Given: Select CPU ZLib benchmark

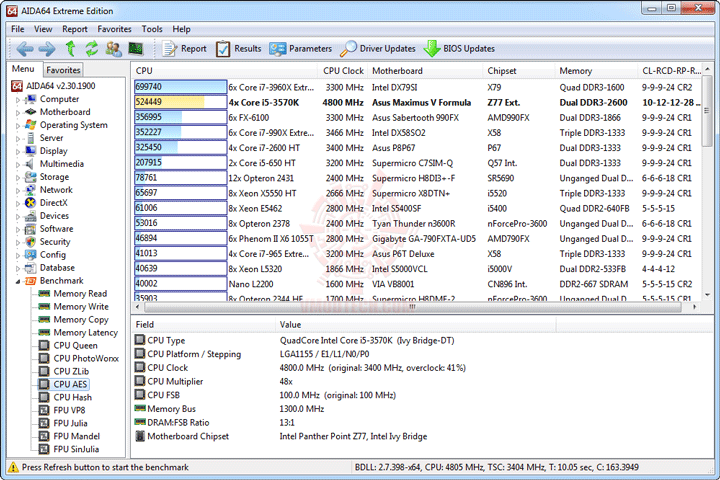Looking at the screenshot, I should (x=71, y=371).
